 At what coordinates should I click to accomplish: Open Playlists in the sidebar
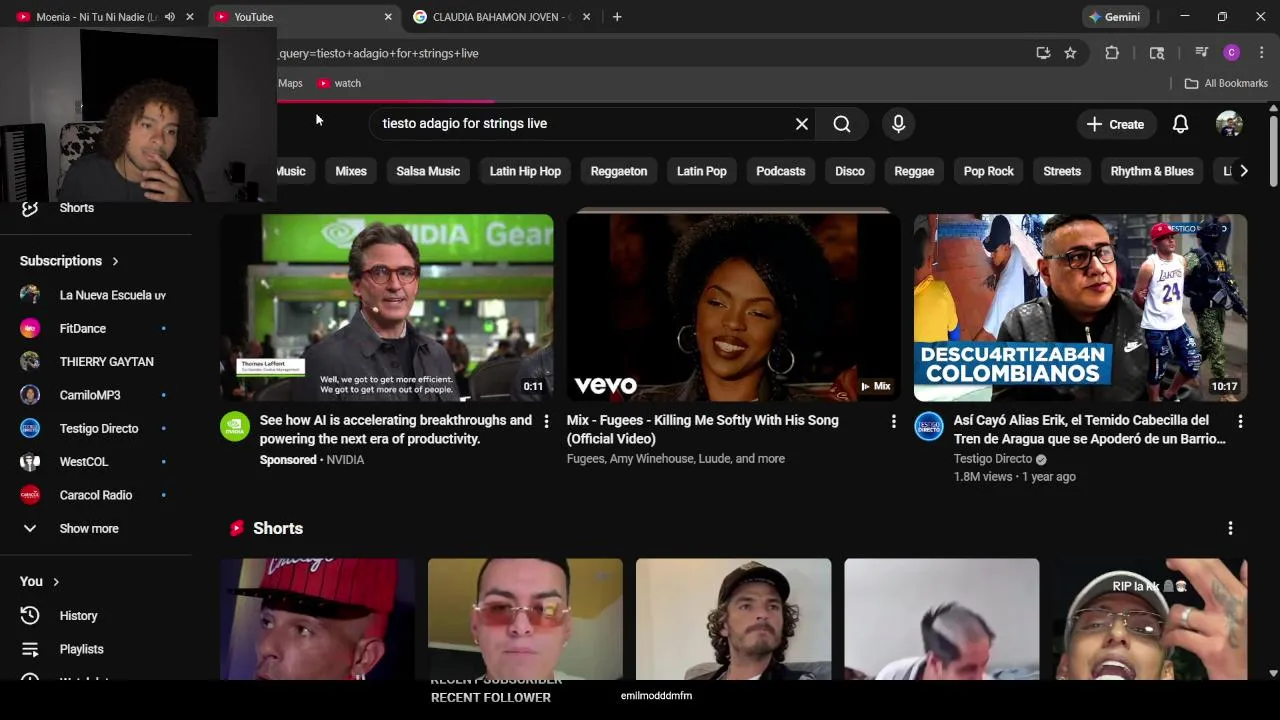pyautogui.click(x=96, y=649)
